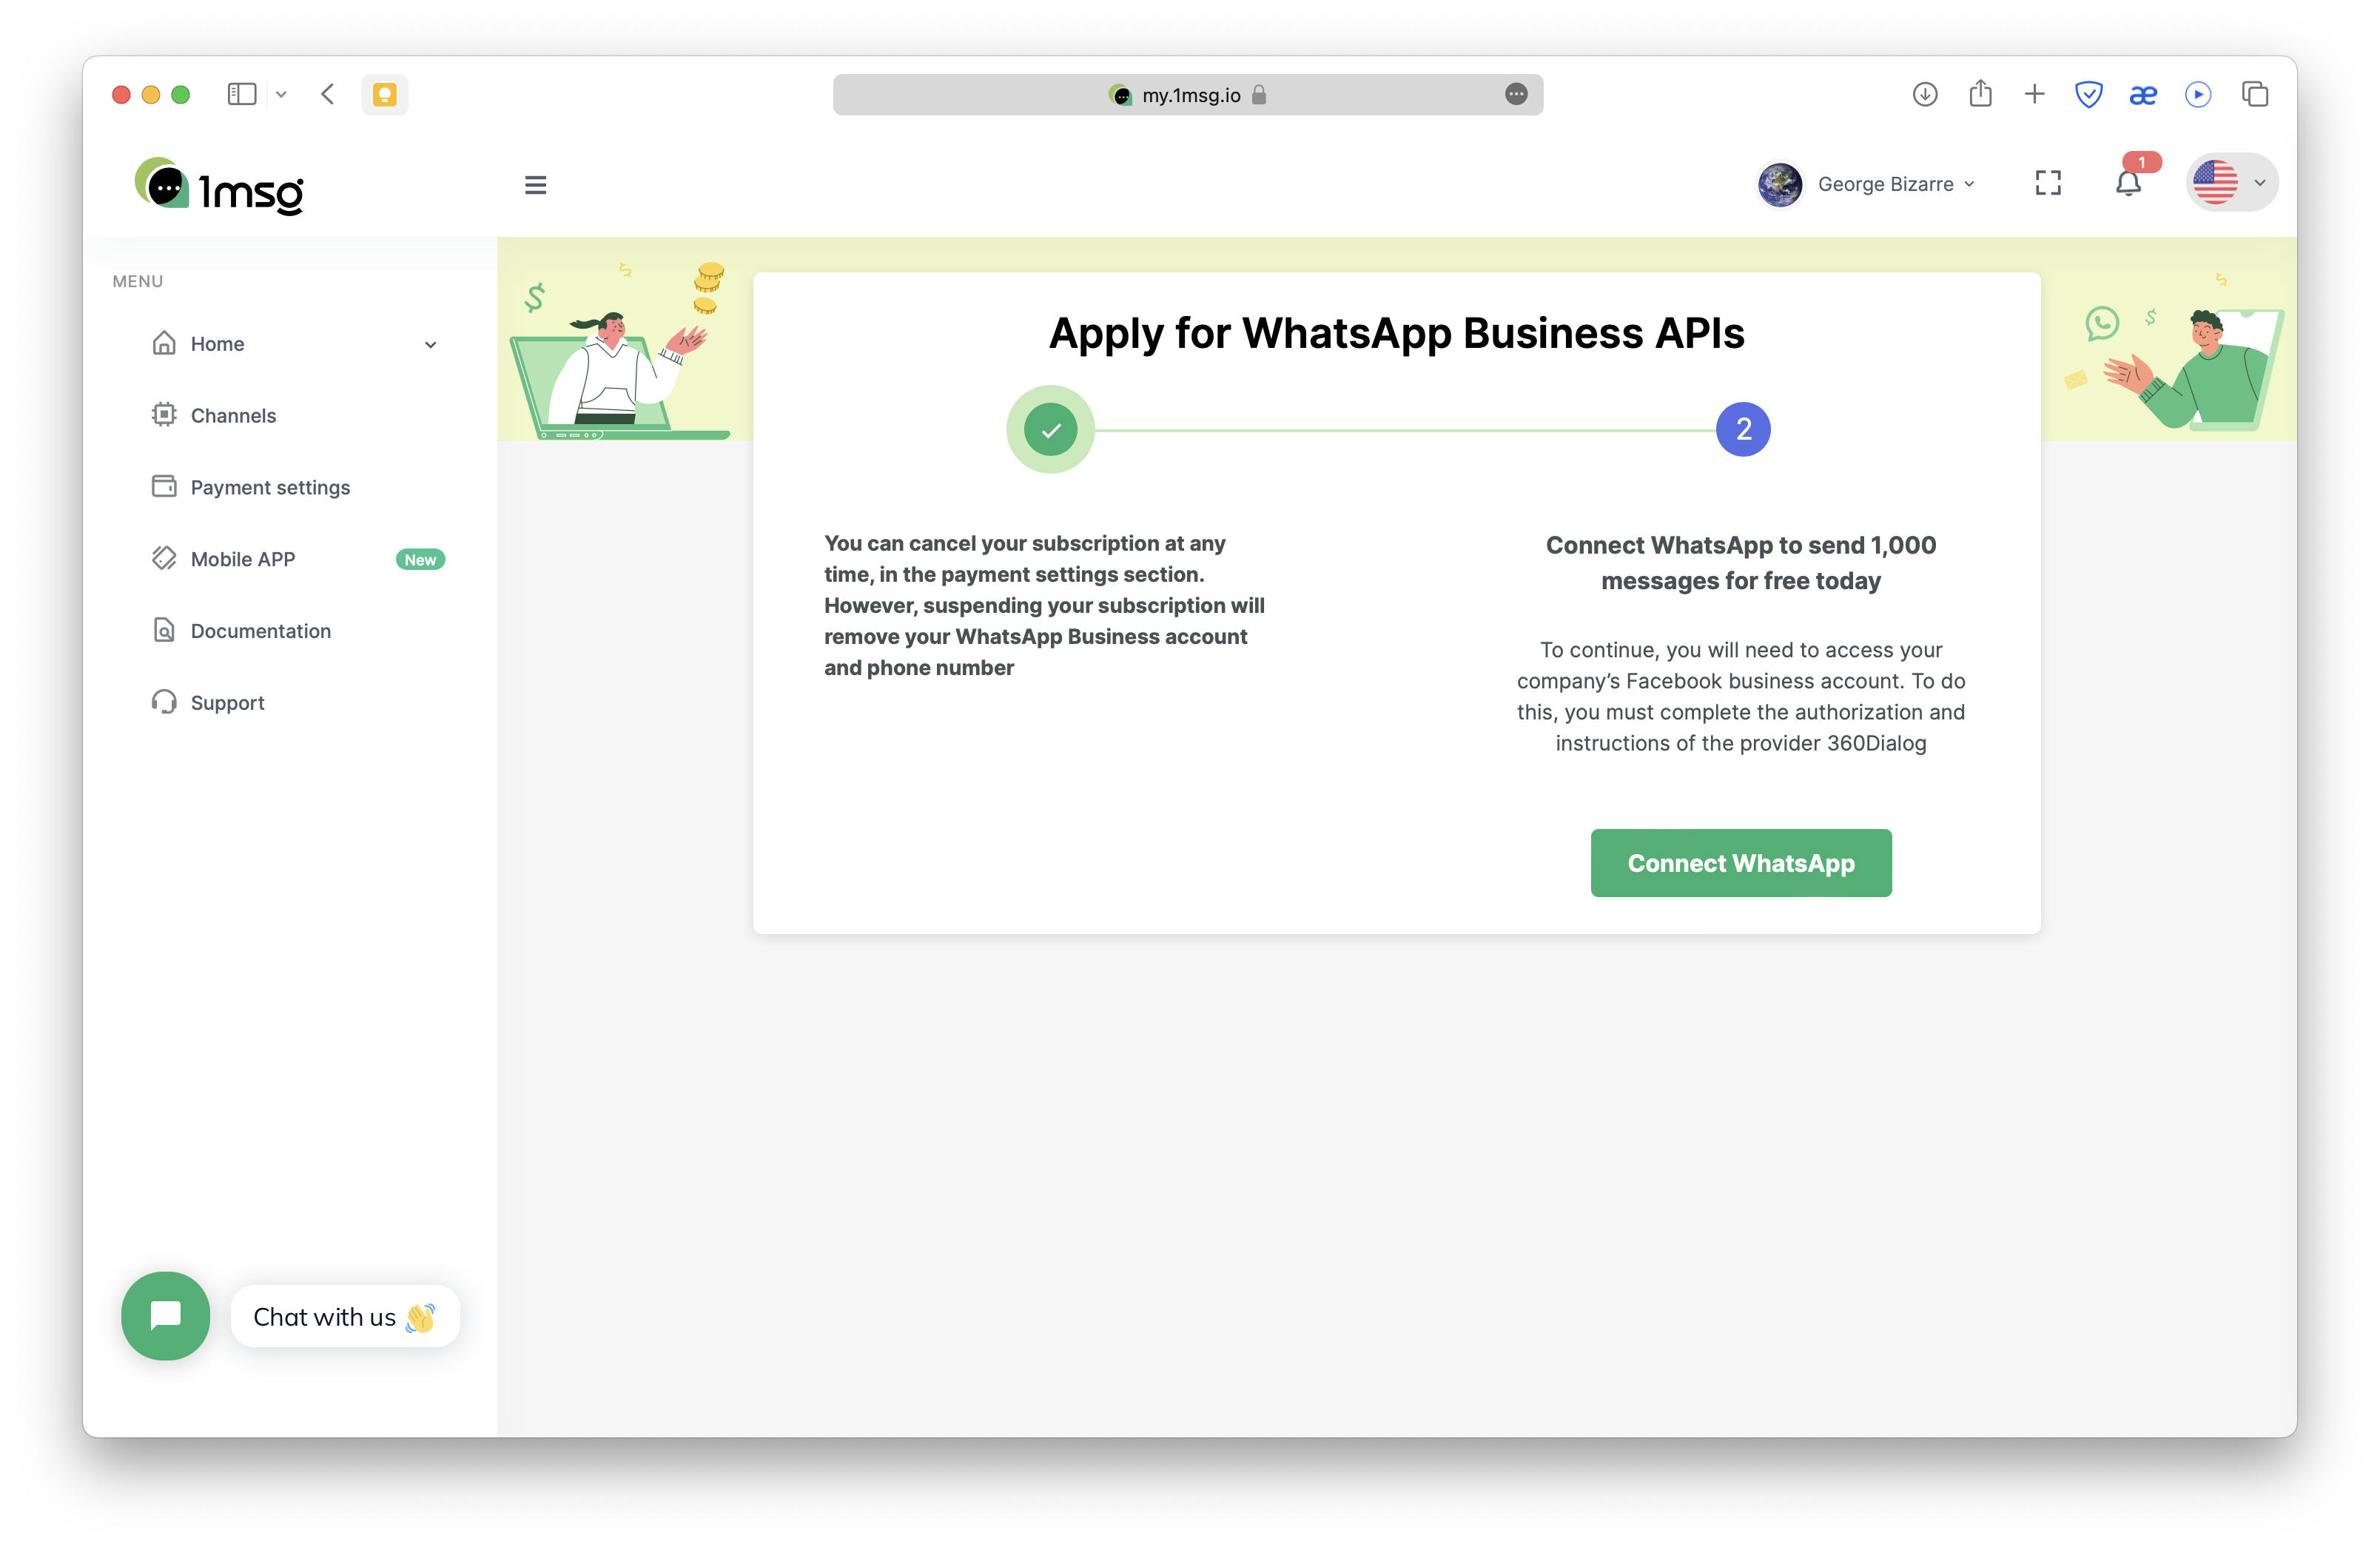Toggle Safari sidebar button
Screen dimensions: 2380x1547
242,94
